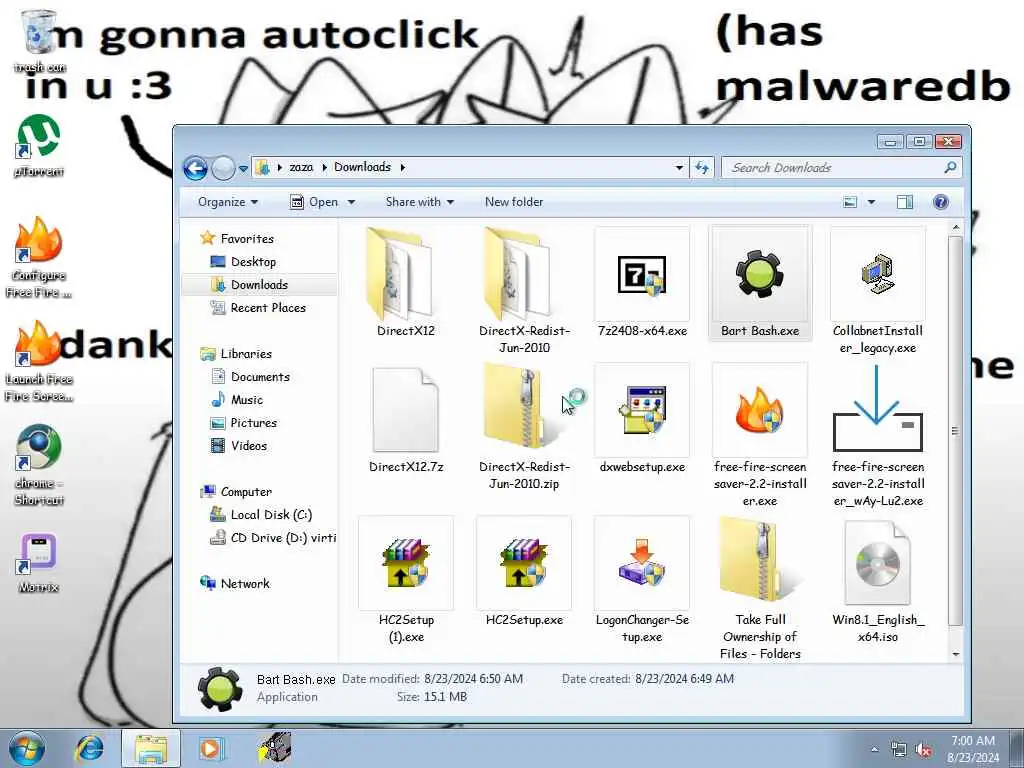The height and width of the screenshot is (768, 1024).
Task: Open Windows Media Player from taskbar
Action: [210, 748]
